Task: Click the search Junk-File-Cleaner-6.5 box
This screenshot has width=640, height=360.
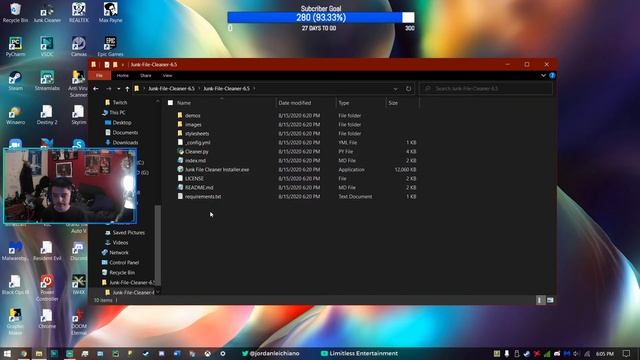Action: pos(486,89)
